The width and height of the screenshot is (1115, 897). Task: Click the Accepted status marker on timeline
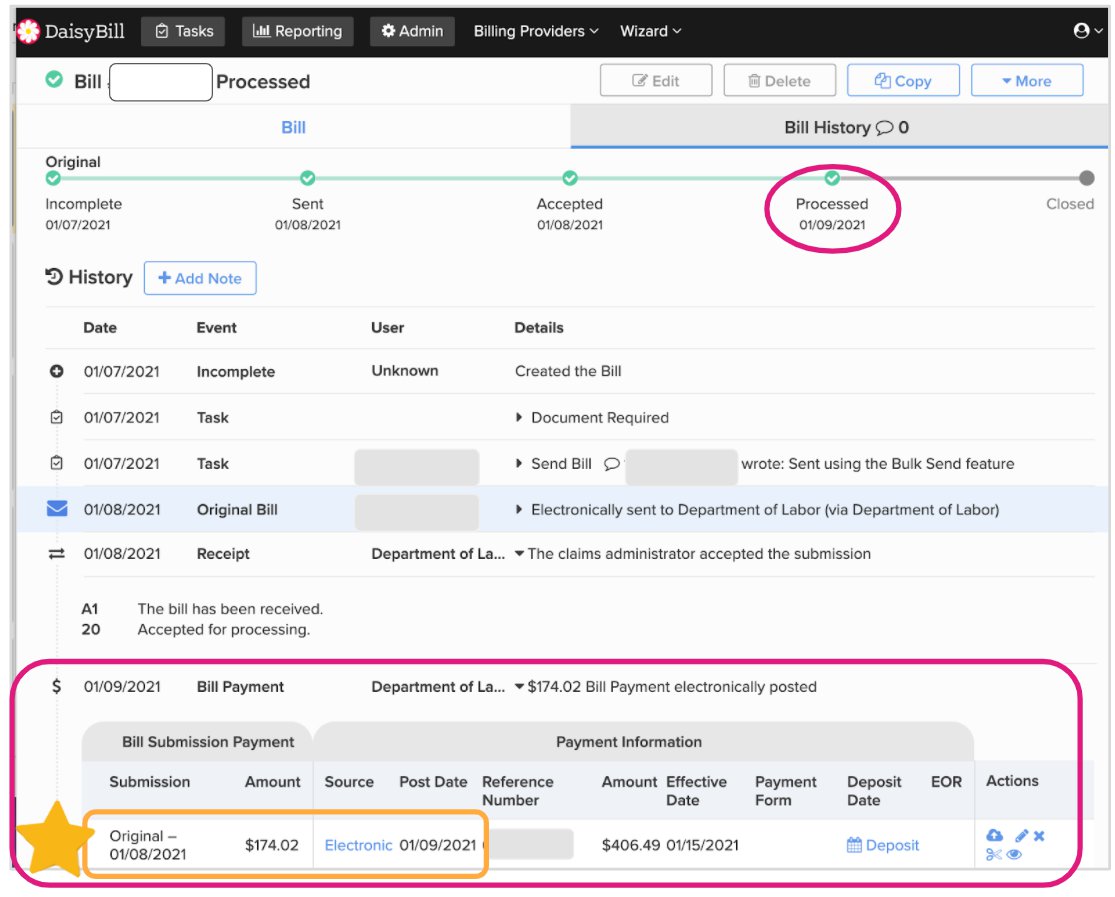[x=570, y=178]
